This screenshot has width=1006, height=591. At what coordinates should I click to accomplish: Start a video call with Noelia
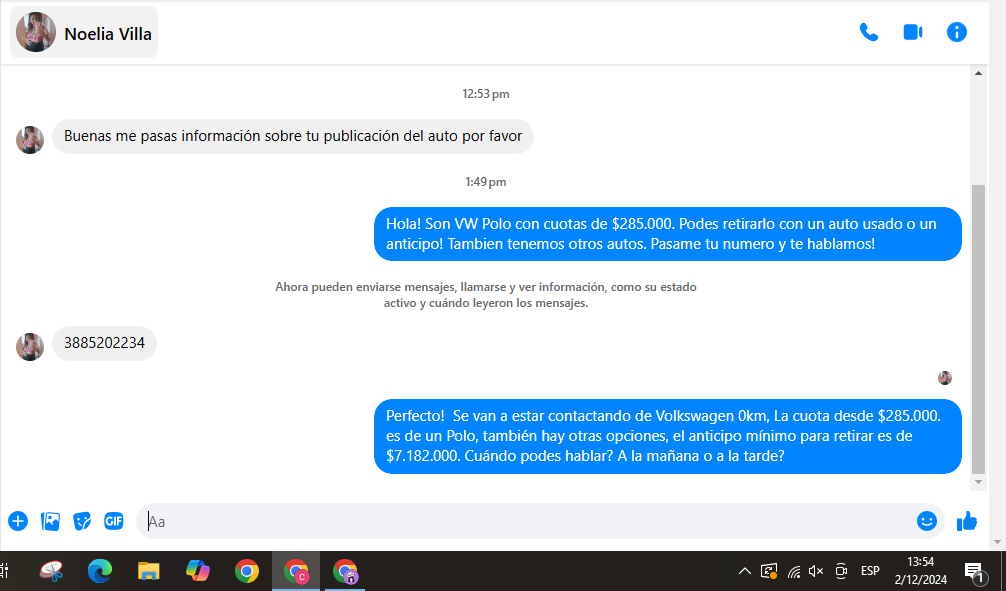[912, 32]
